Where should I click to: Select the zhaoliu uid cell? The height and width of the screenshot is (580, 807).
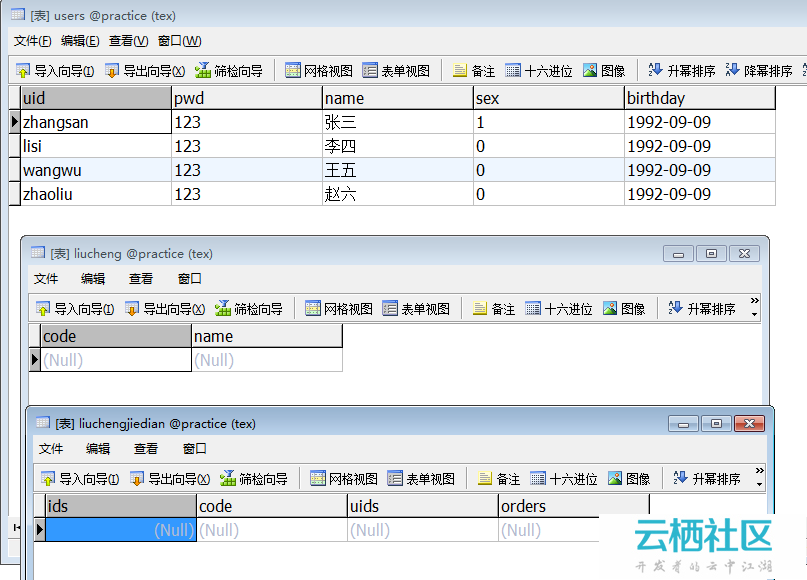pos(96,194)
